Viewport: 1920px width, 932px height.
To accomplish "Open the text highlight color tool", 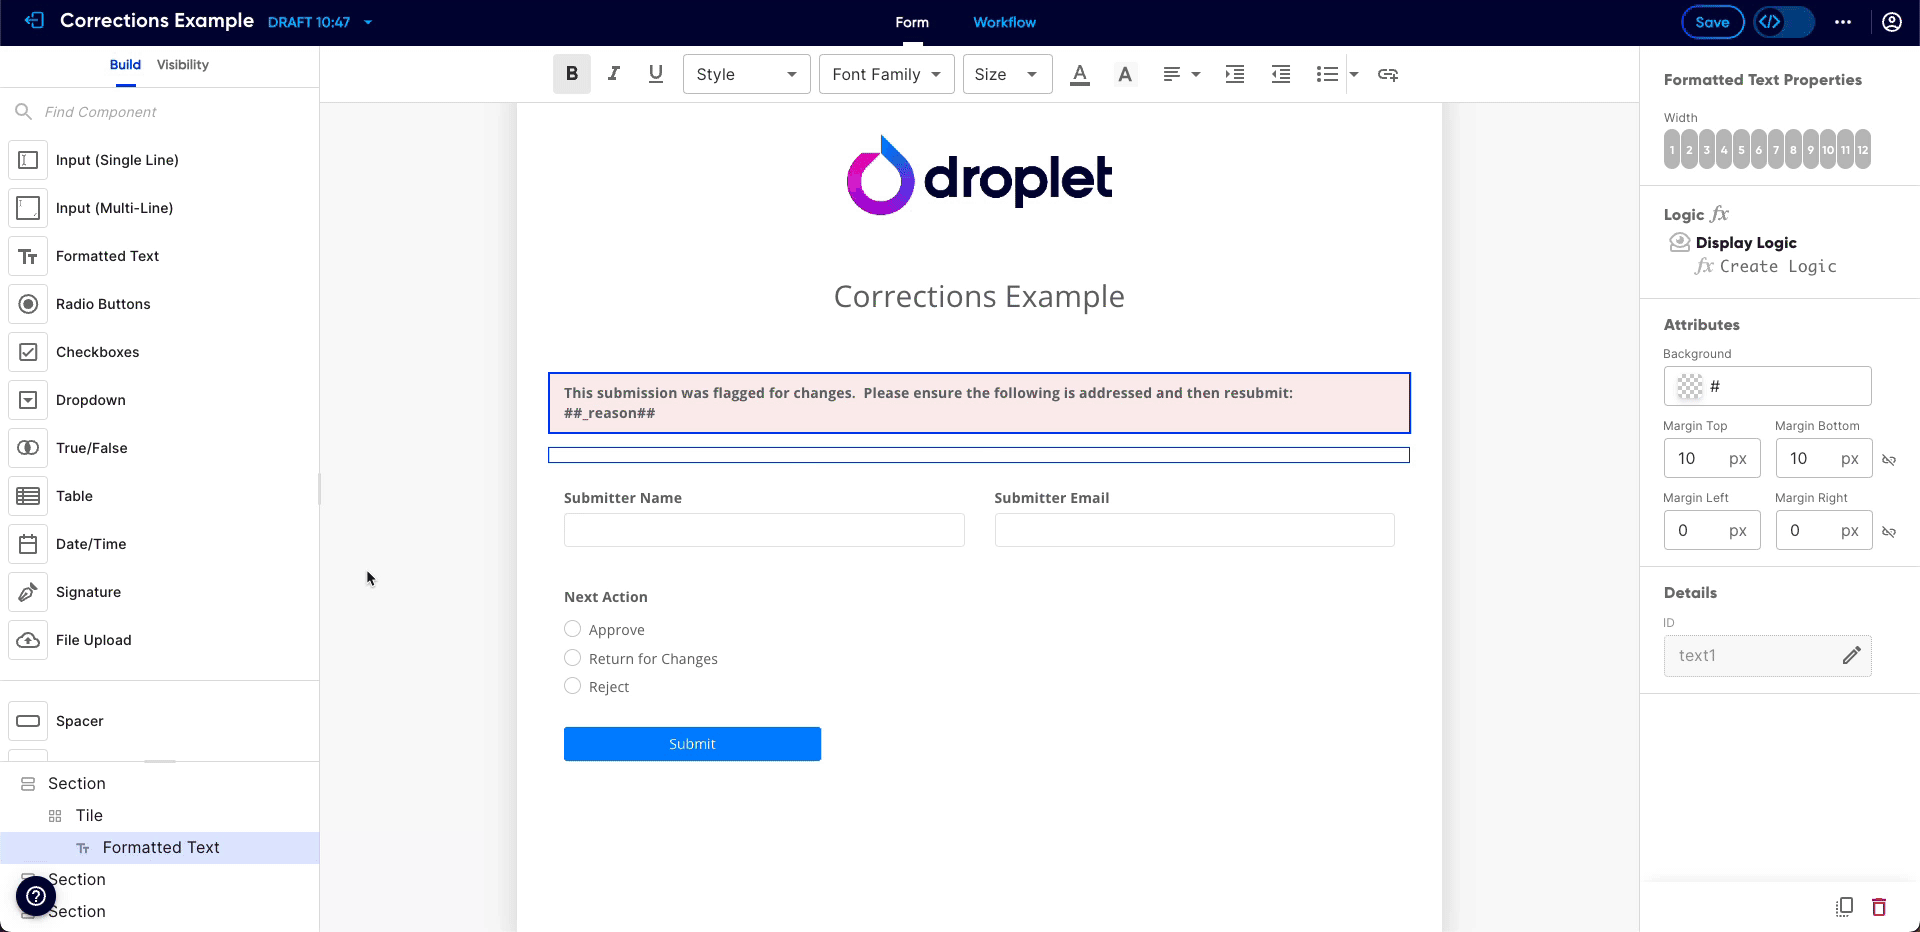I will 1125,74.
